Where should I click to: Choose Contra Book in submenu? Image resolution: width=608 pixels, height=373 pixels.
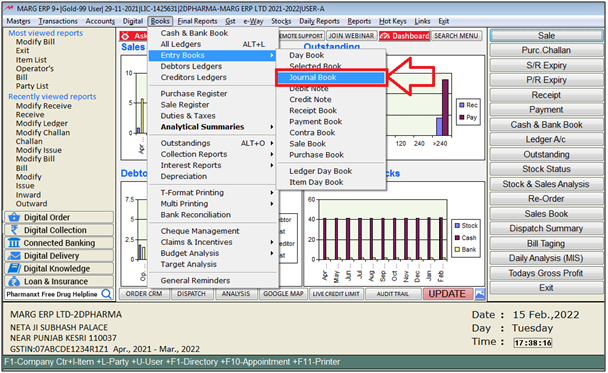(x=312, y=133)
